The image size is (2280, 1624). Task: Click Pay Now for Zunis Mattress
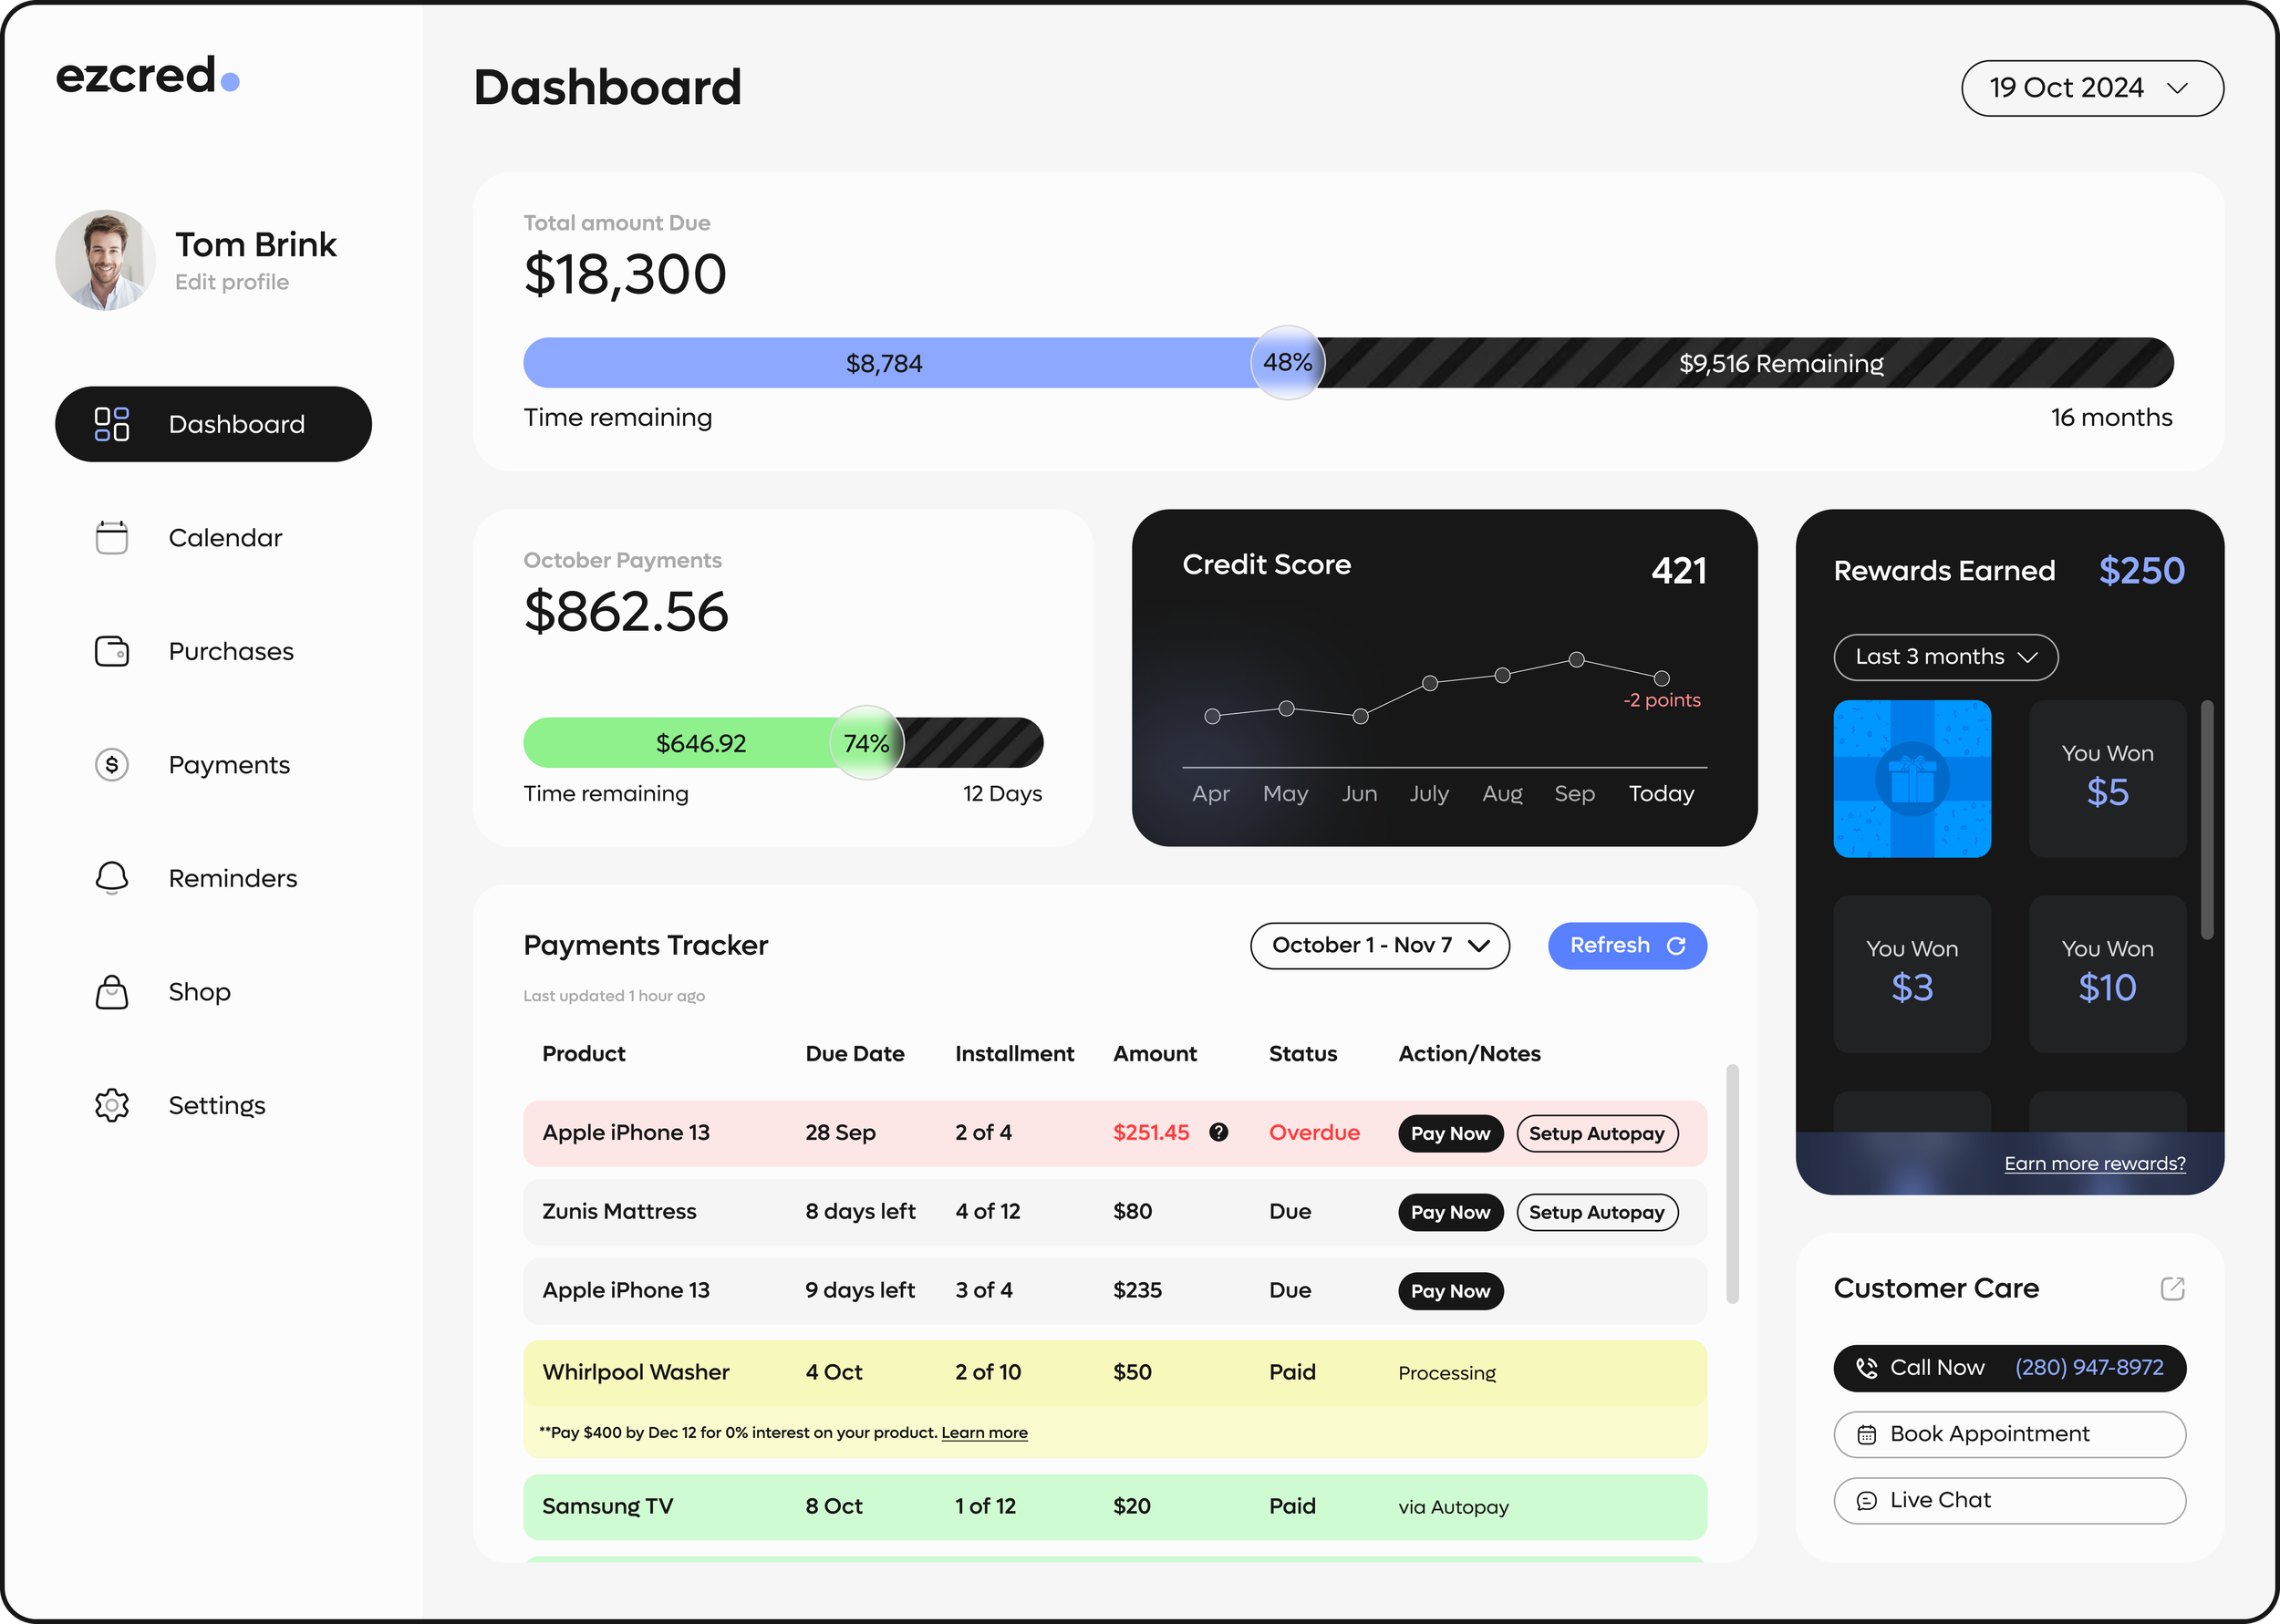(1449, 1212)
